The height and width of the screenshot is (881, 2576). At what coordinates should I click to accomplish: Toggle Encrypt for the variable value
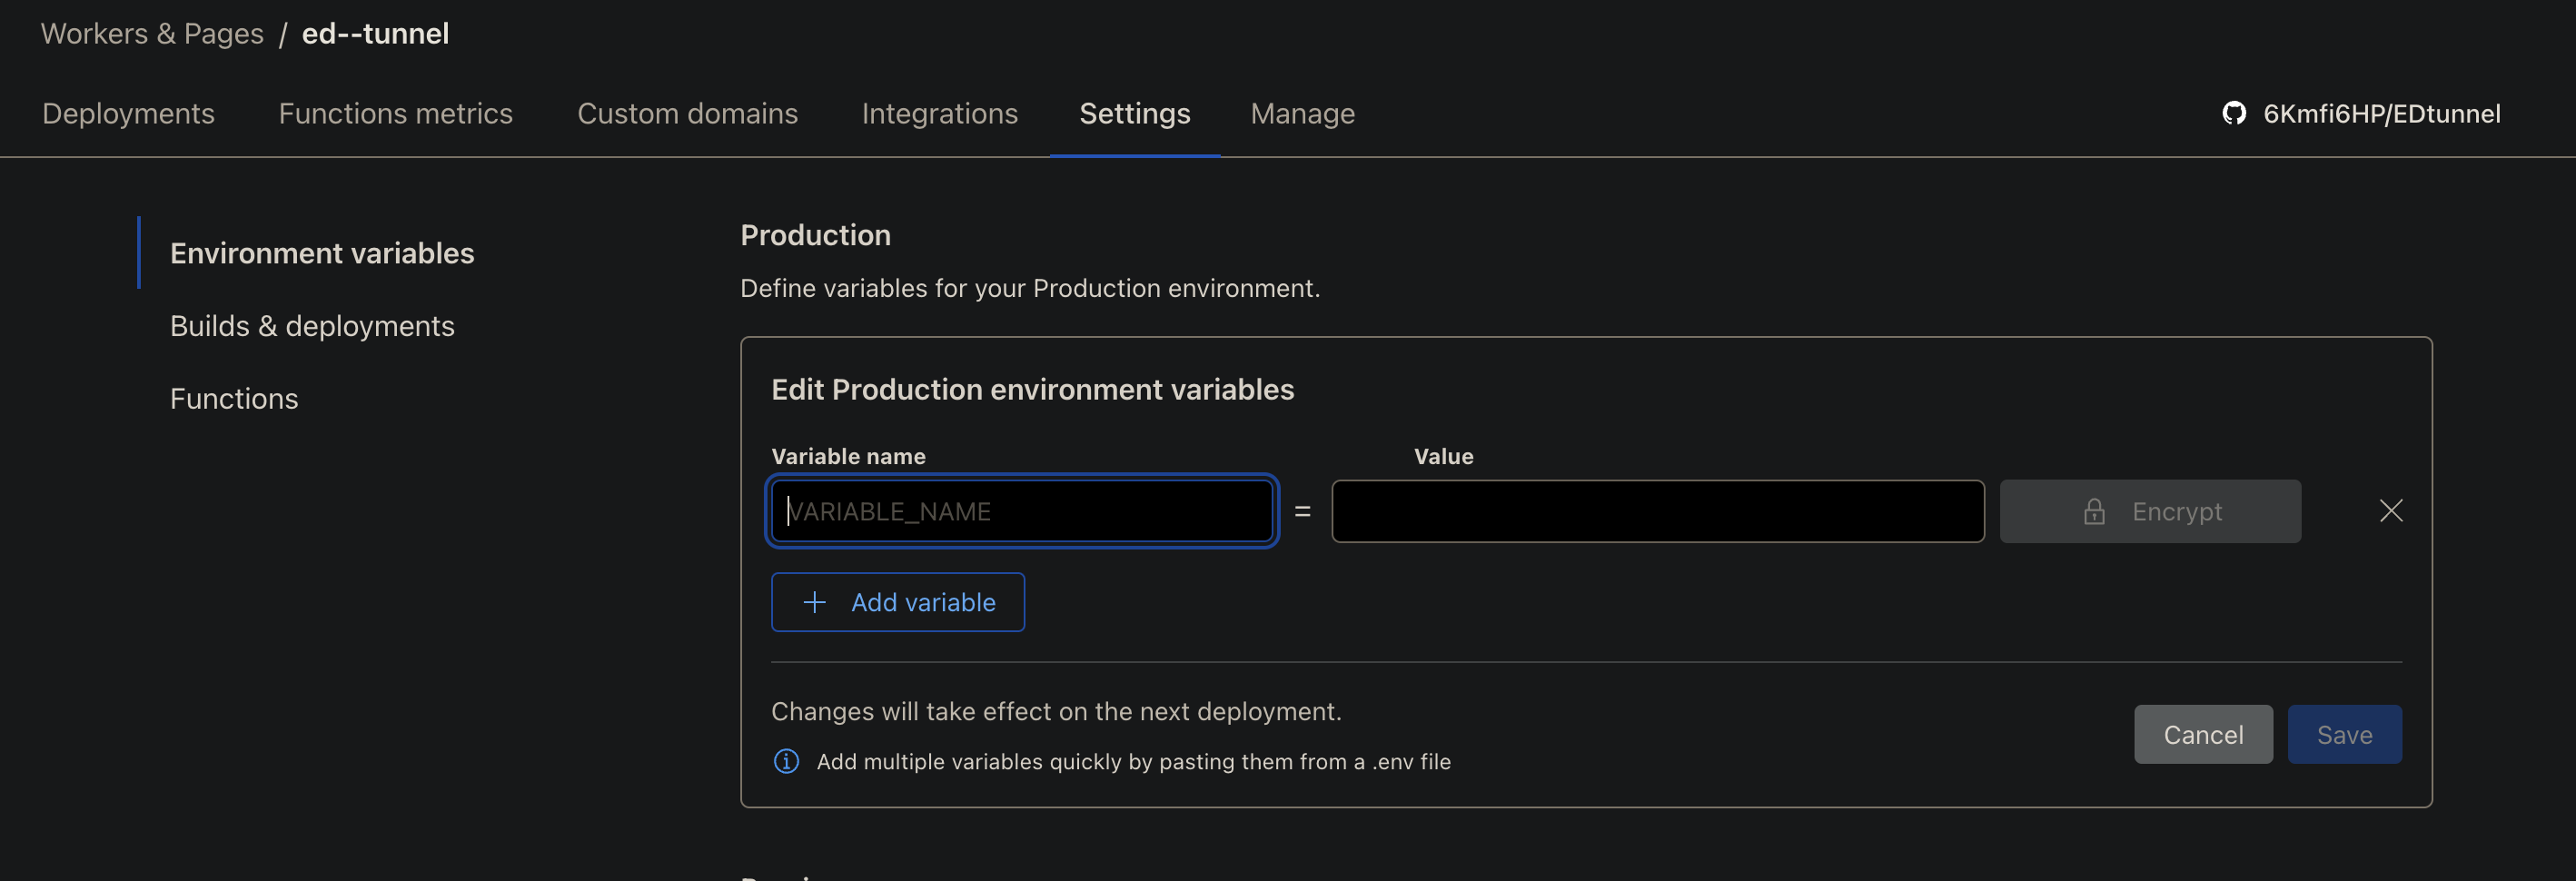tap(2150, 512)
